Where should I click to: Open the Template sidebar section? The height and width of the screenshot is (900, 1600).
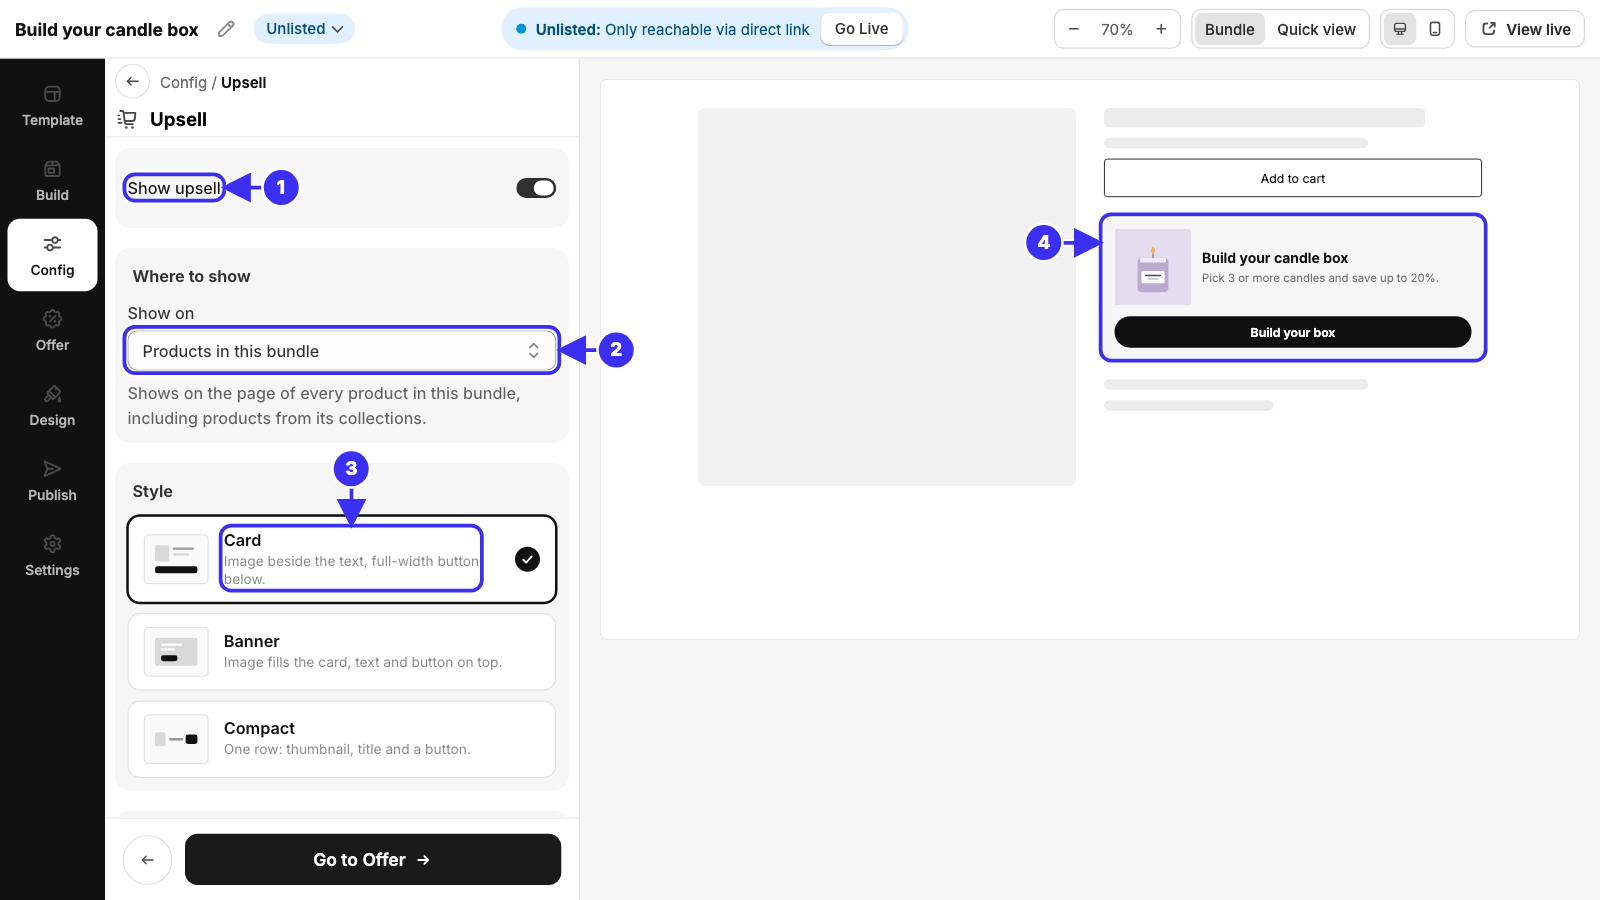(x=52, y=106)
